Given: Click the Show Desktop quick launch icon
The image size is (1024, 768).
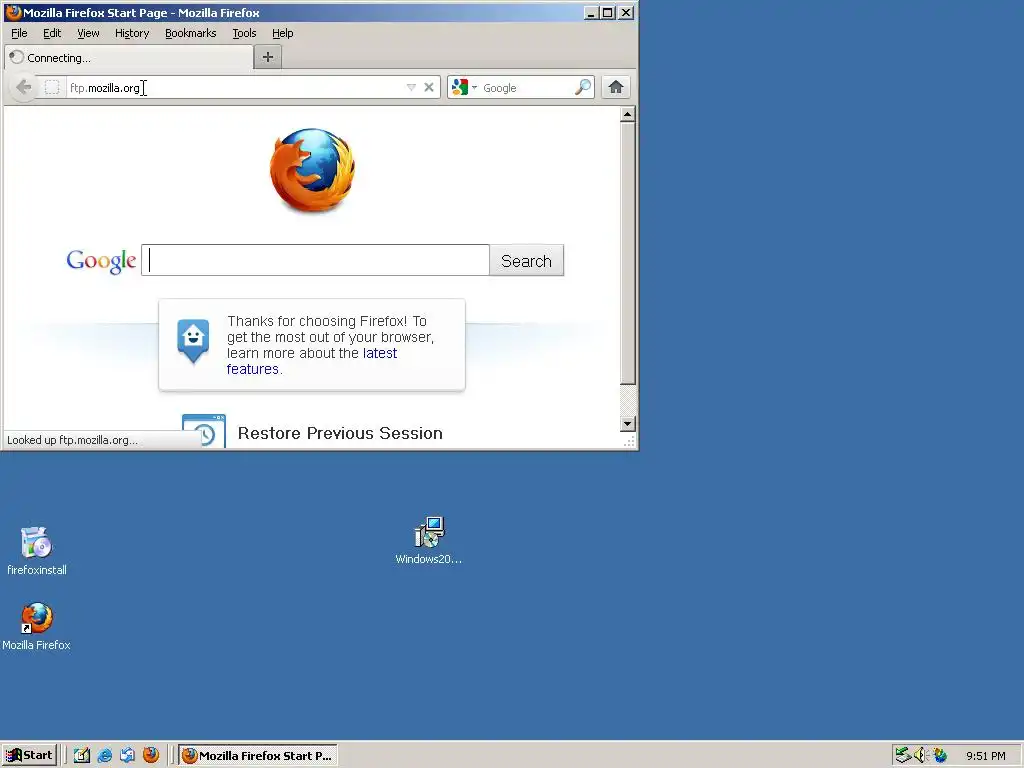Looking at the screenshot, I should tap(127, 756).
